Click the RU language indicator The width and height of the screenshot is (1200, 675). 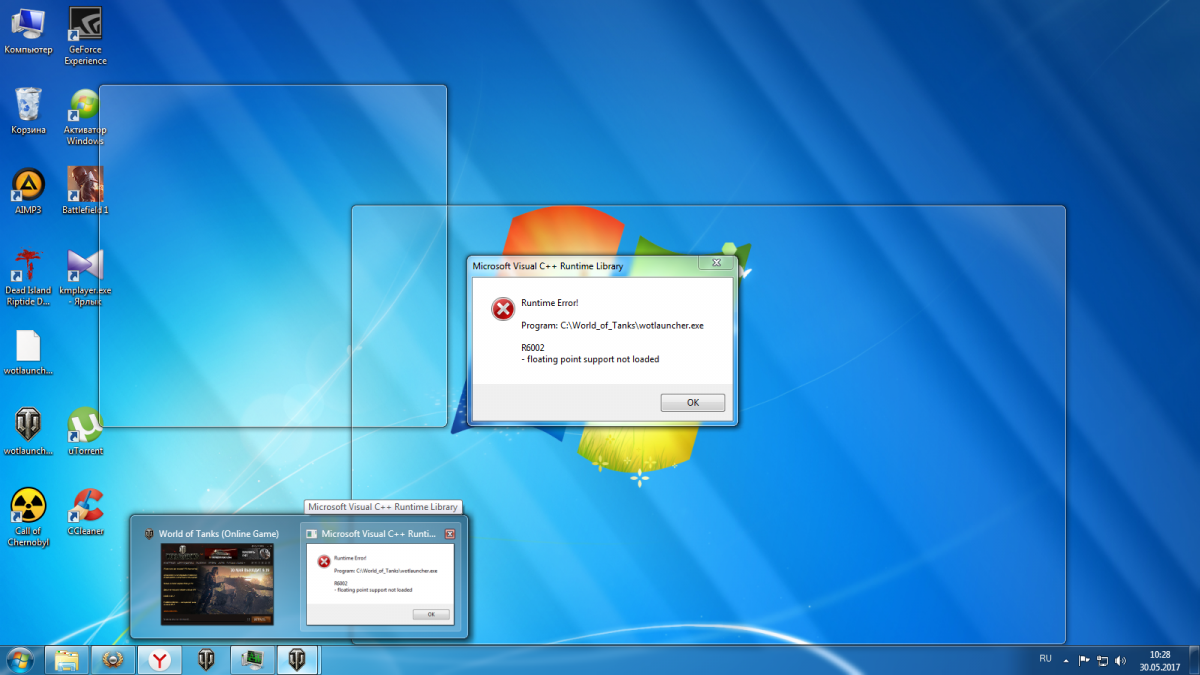(1045, 658)
